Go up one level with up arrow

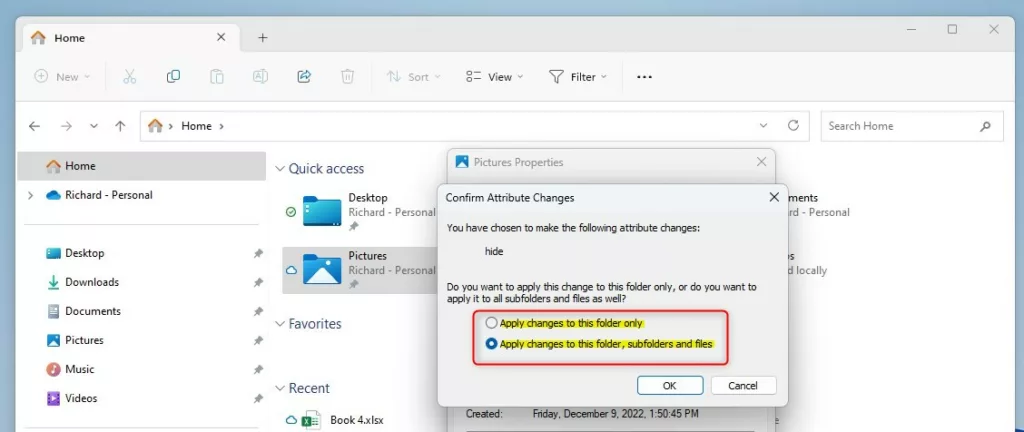click(x=120, y=127)
